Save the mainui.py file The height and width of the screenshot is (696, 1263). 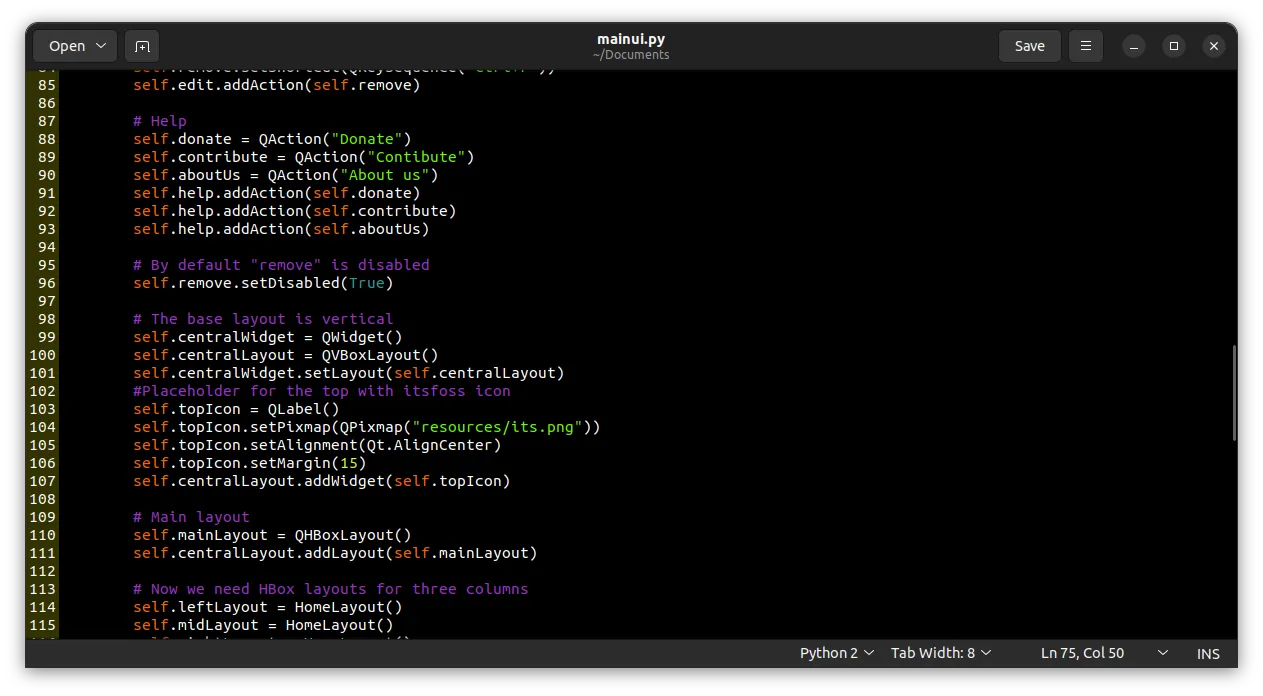(x=1029, y=46)
